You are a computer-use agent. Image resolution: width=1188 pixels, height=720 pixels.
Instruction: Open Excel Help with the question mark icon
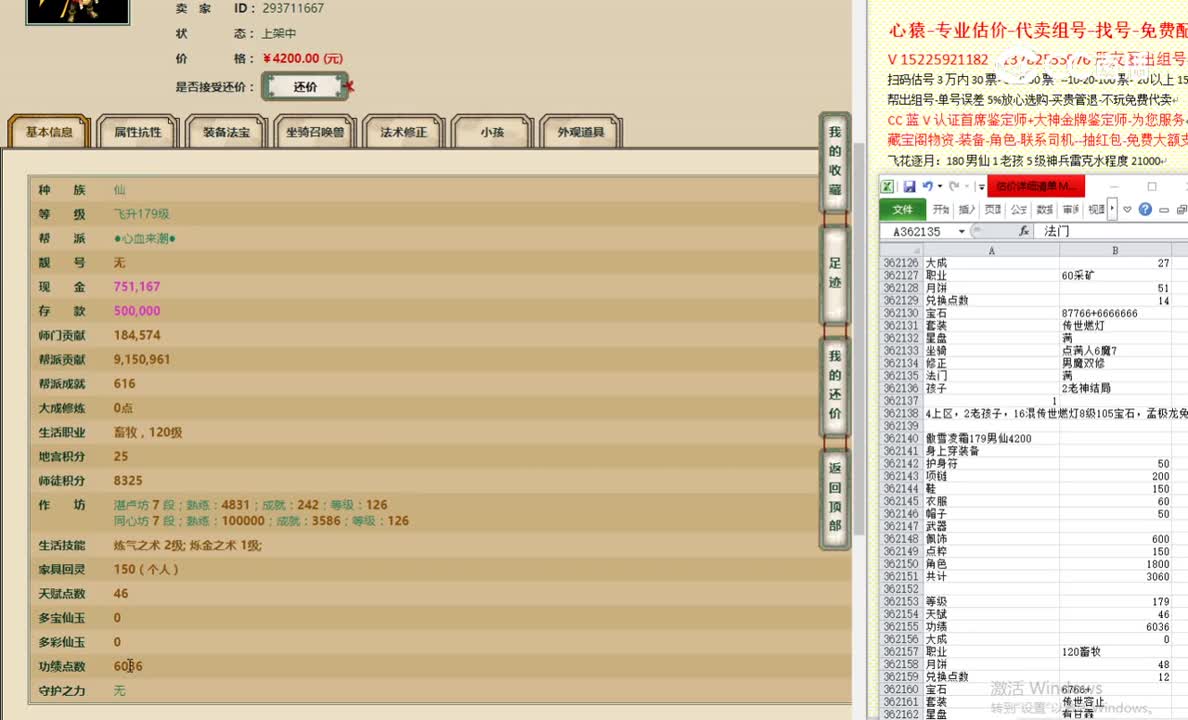[x=1145, y=209]
